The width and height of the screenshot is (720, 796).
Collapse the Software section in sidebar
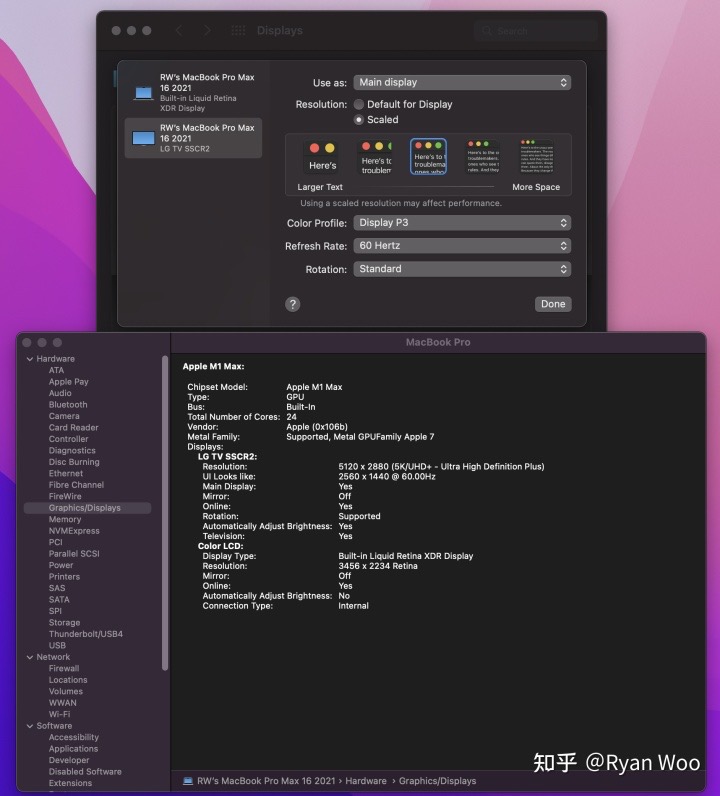click(x=29, y=726)
